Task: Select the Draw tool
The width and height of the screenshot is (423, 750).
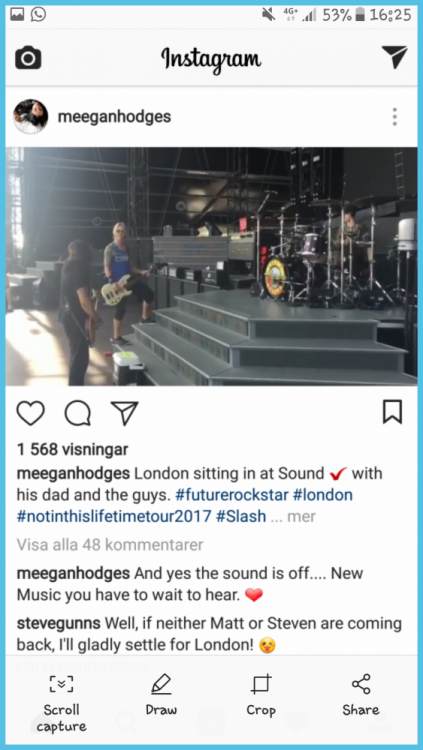Action: 161,695
